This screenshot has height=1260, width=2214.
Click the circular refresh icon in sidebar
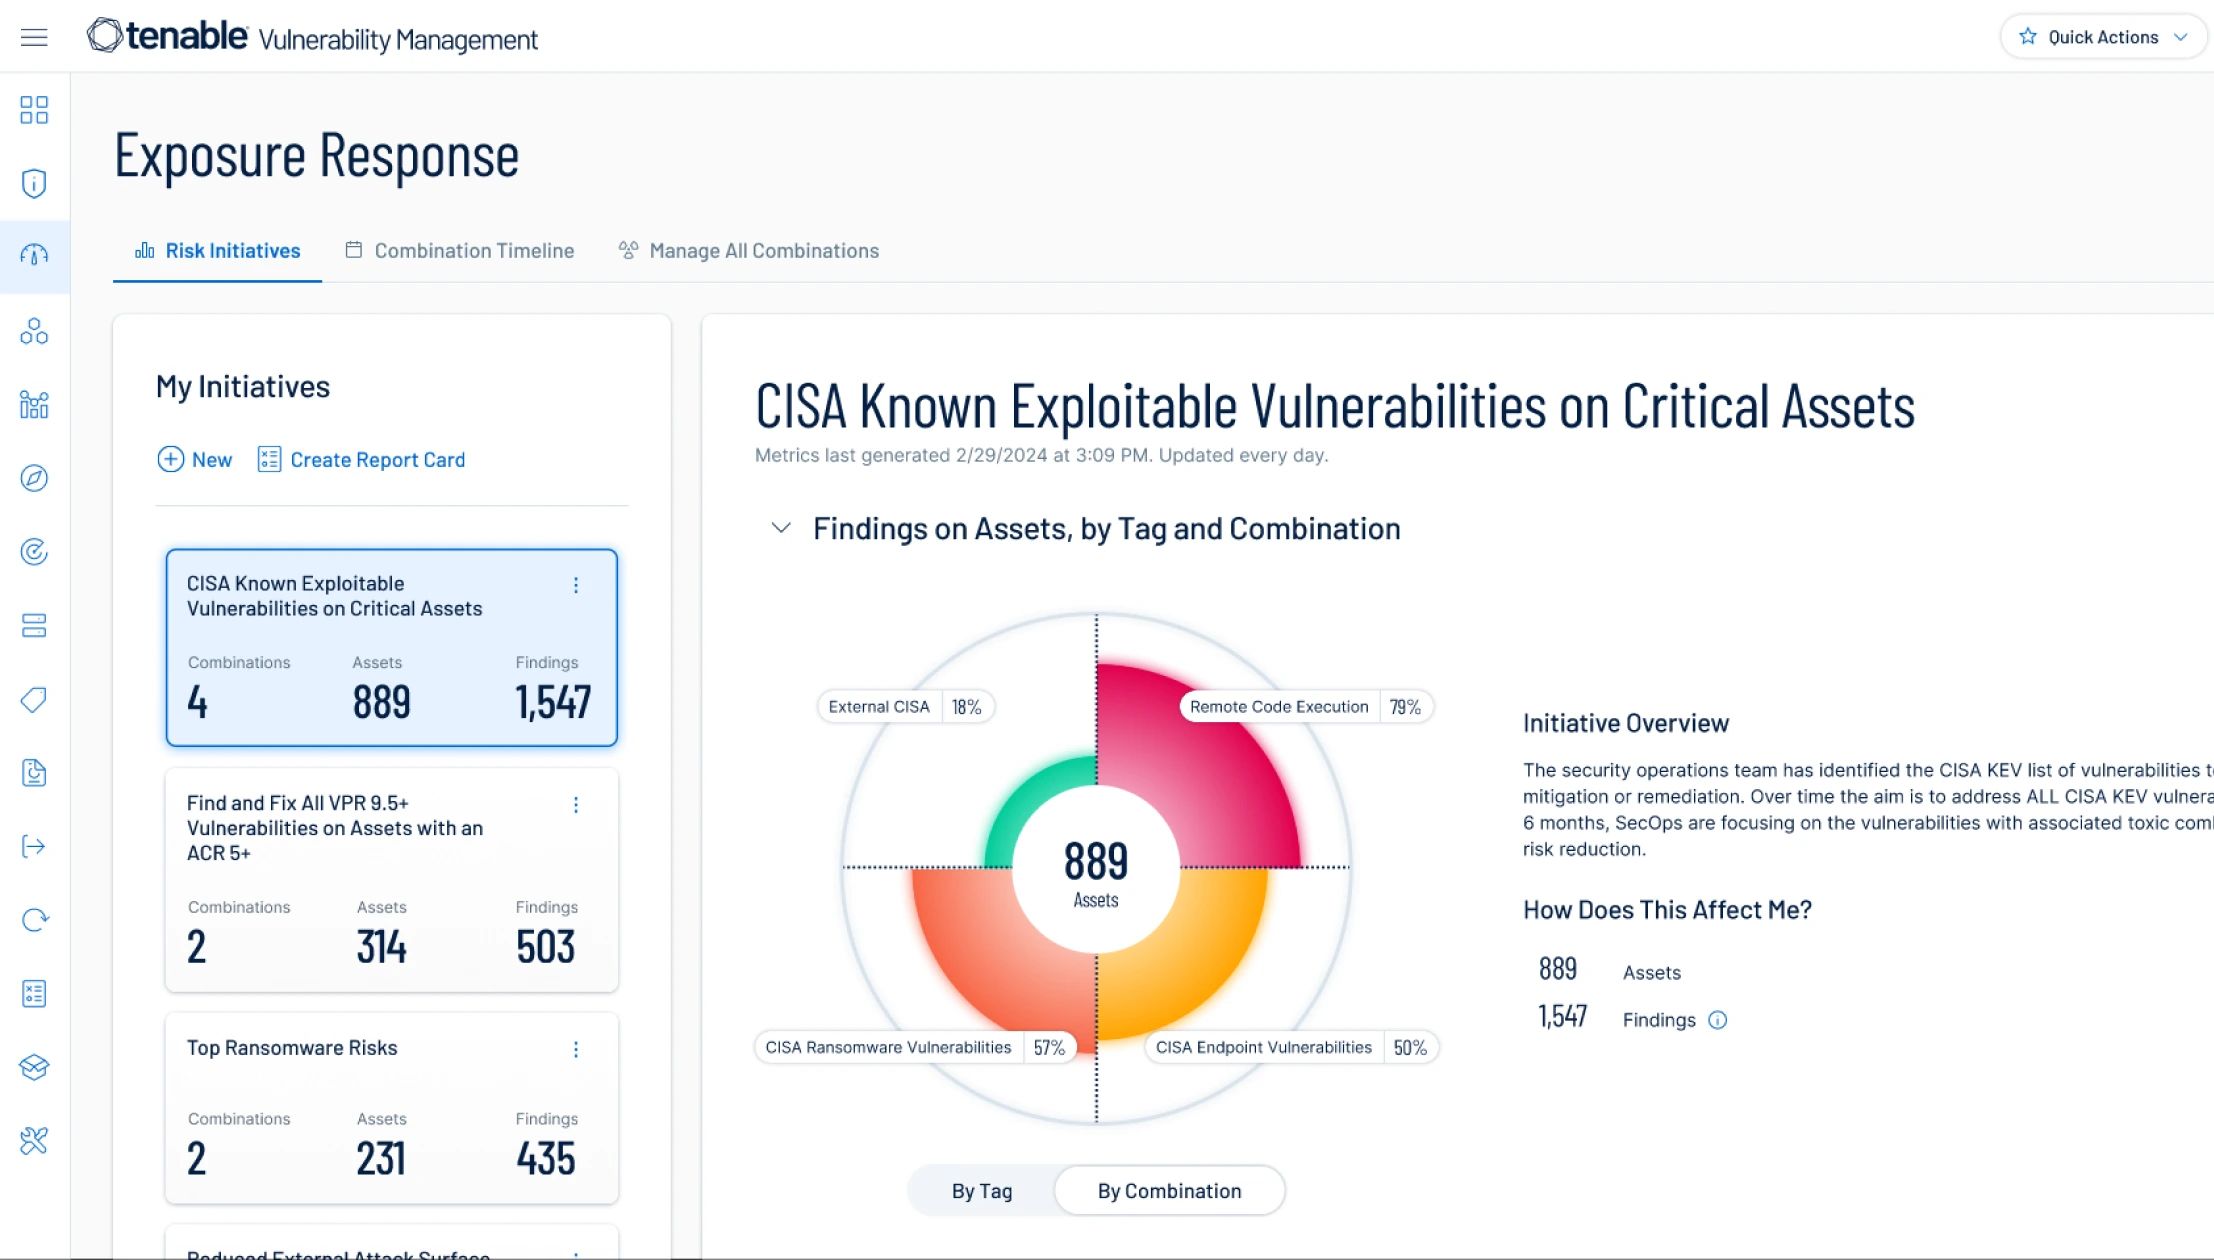click(x=34, y=920)
